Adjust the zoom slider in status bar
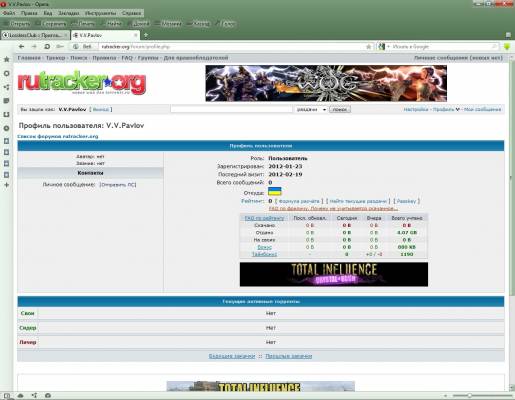Image resolution: width=515 pixels, height=400 pixels. [x=469, y=396]
